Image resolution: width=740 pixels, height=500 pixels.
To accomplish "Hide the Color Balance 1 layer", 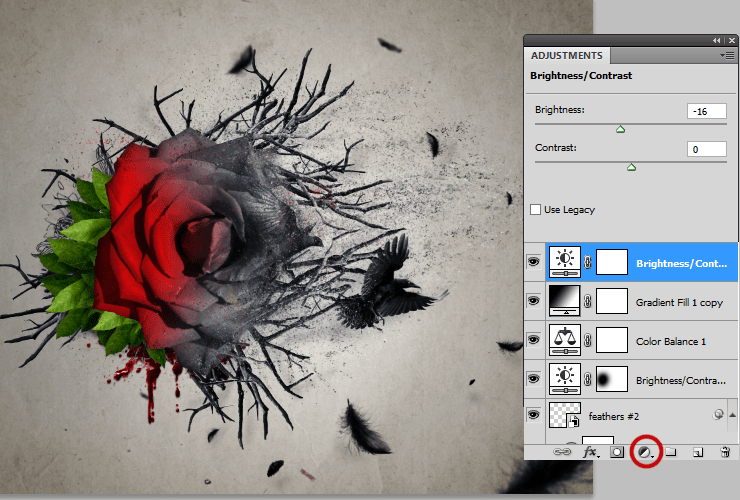I will pyautogui.click(x=534, y=339).
